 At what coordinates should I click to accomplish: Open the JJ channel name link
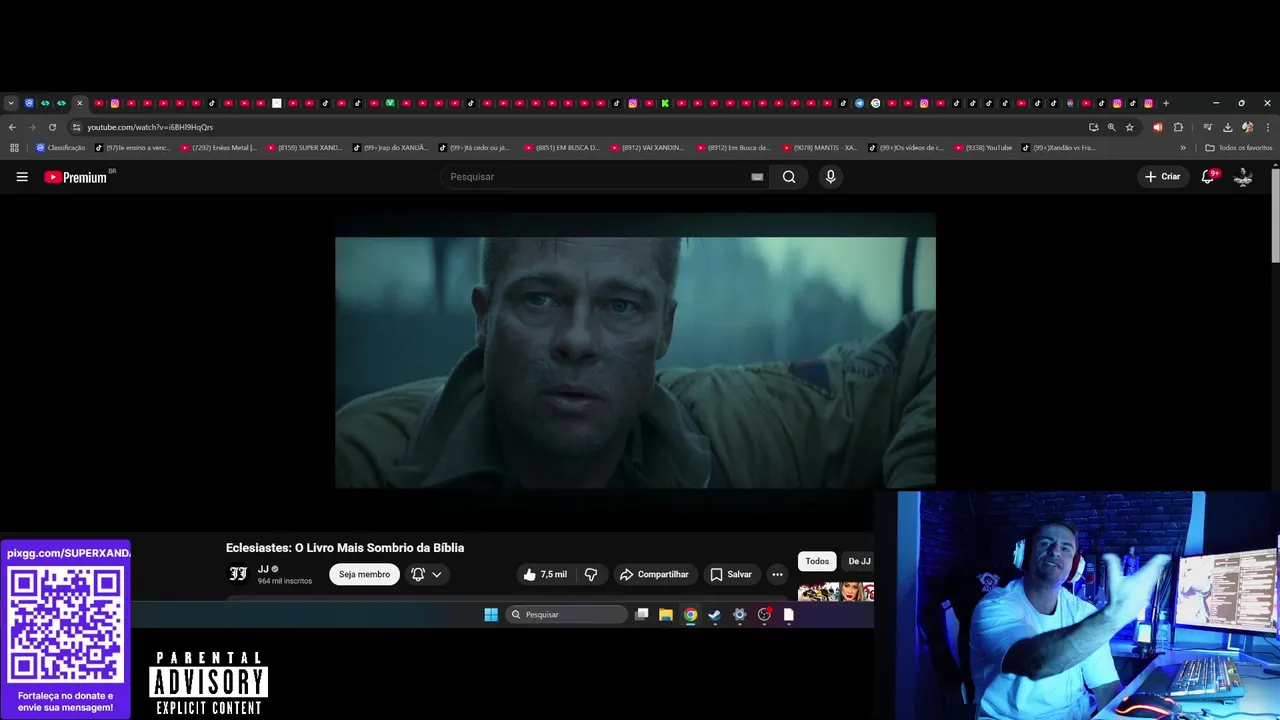[263, 569]
